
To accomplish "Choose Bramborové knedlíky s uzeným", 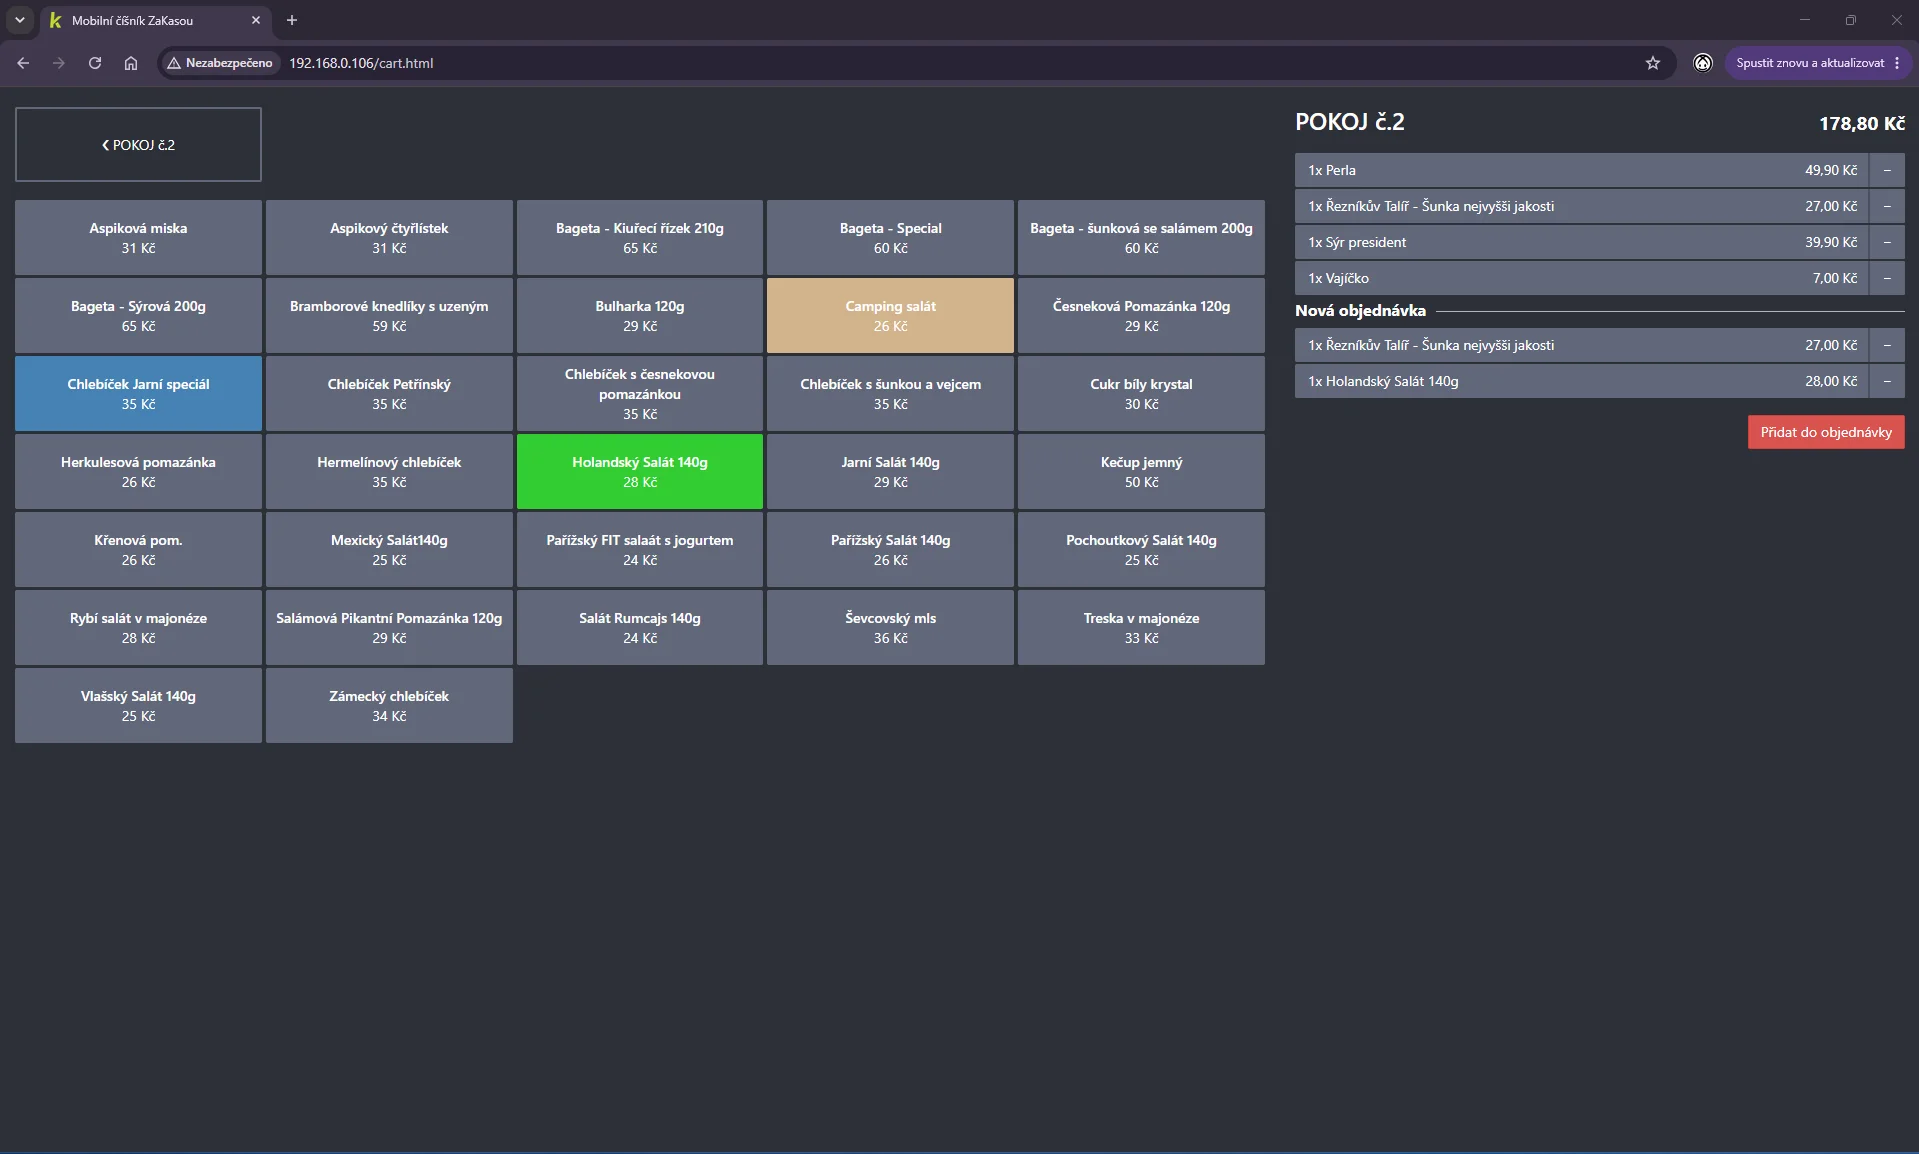I will (x=389, y=316).
